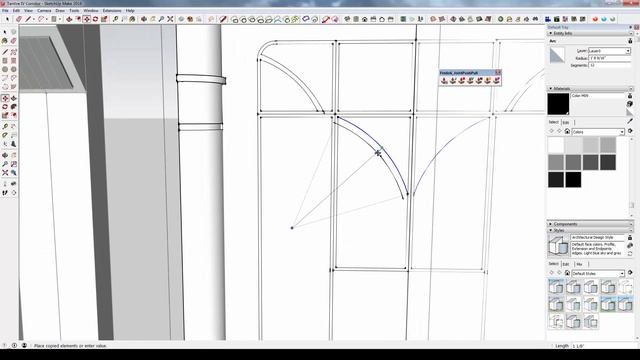The width and height of the screenshot is (640, 360).
Task: Click the Tape Measure tool in top toolbar
Action: click(x=116, y=19)
